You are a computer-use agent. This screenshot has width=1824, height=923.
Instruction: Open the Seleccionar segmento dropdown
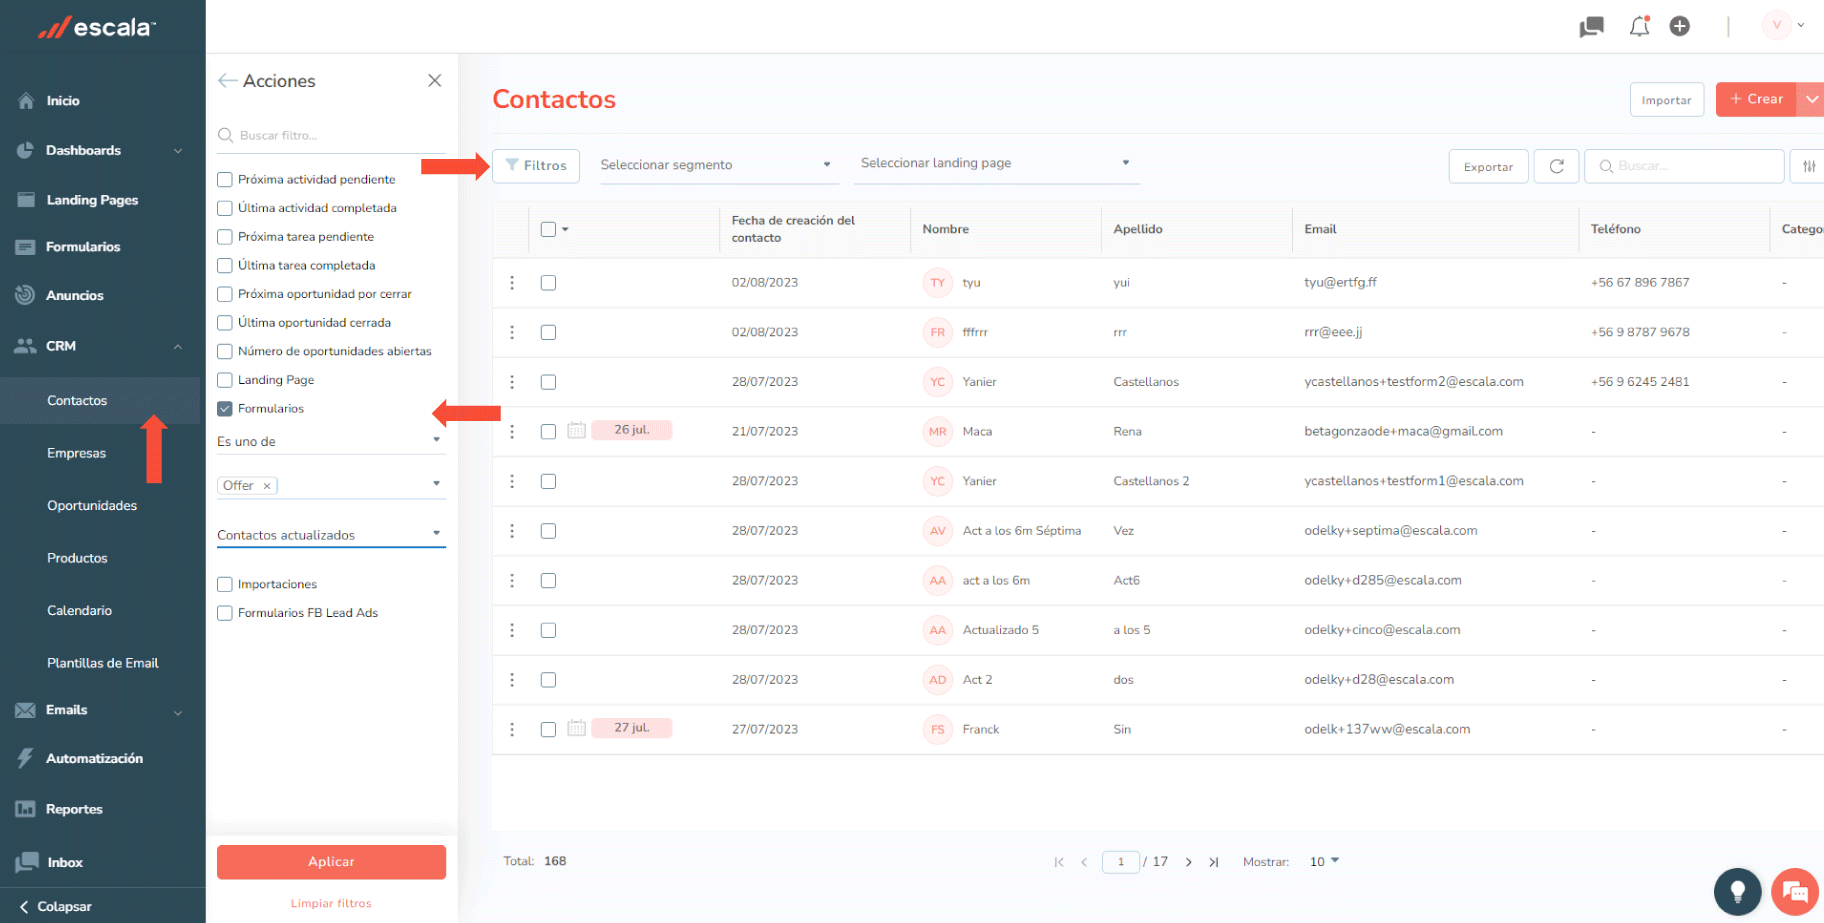[x=715, y=165]
